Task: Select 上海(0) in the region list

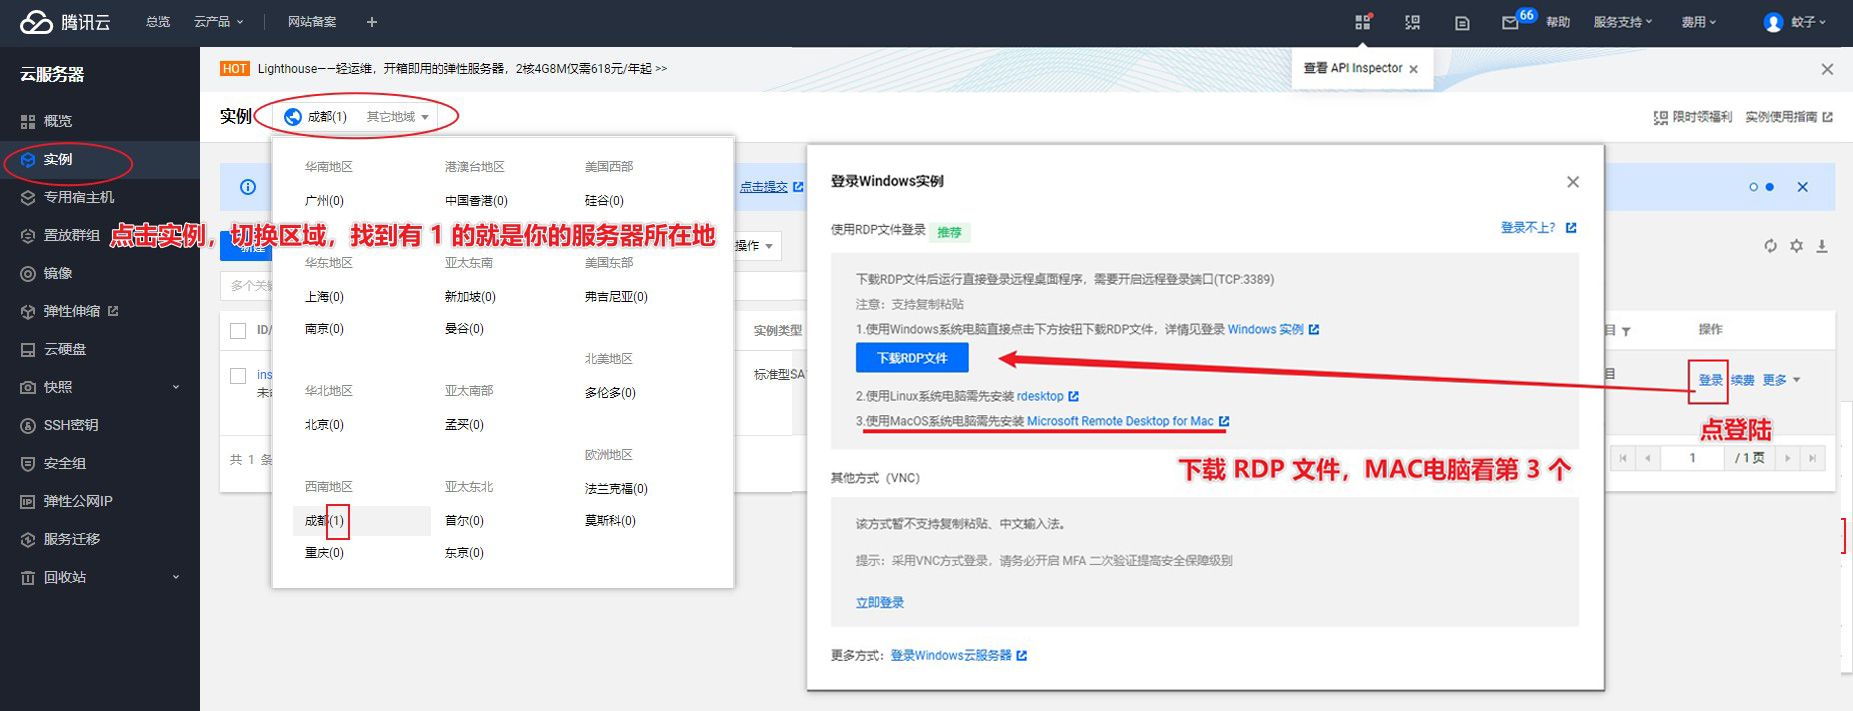Action: point(324,297)
